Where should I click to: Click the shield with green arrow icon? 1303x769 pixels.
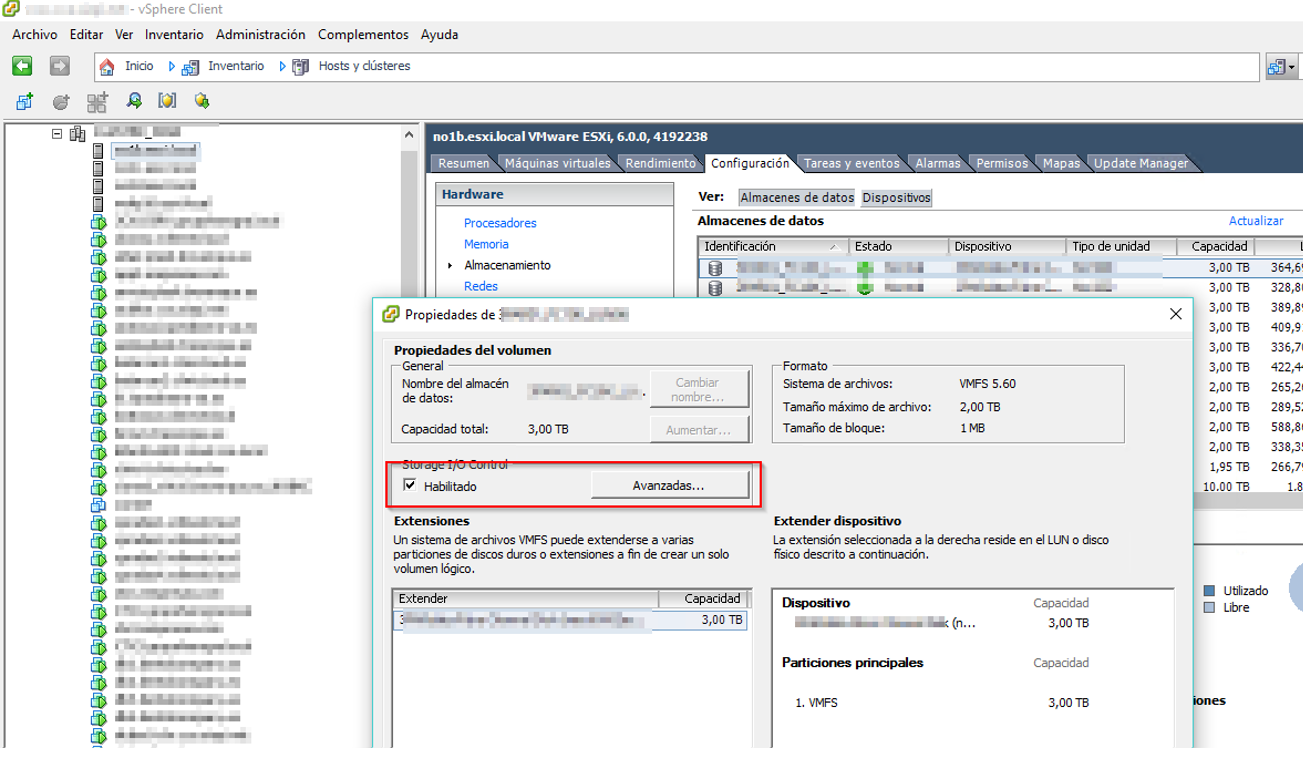tap(202, 101)
